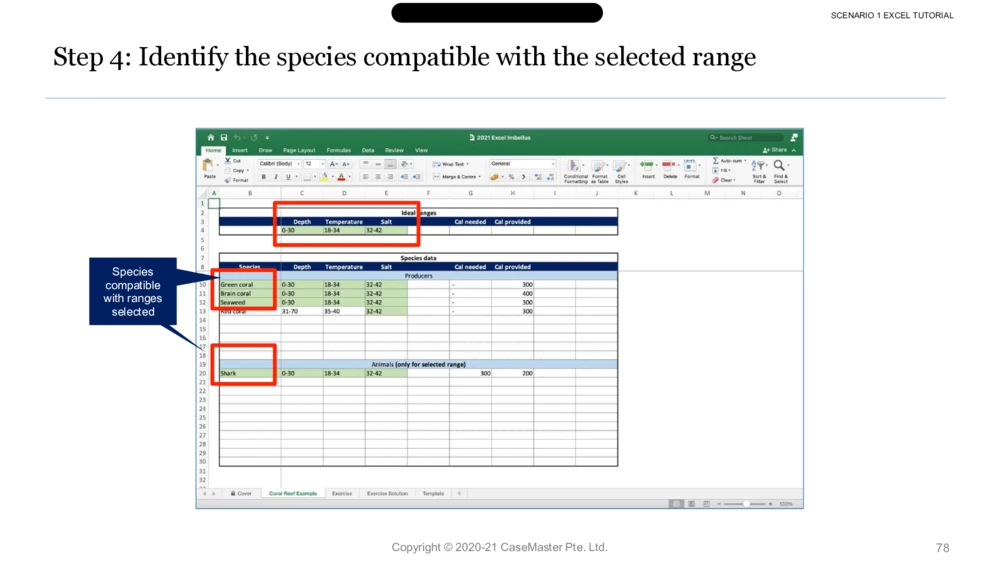Switch to the Formulas ribbon tab
Viewport: 1000px width, 564px height.
[338, 150]
